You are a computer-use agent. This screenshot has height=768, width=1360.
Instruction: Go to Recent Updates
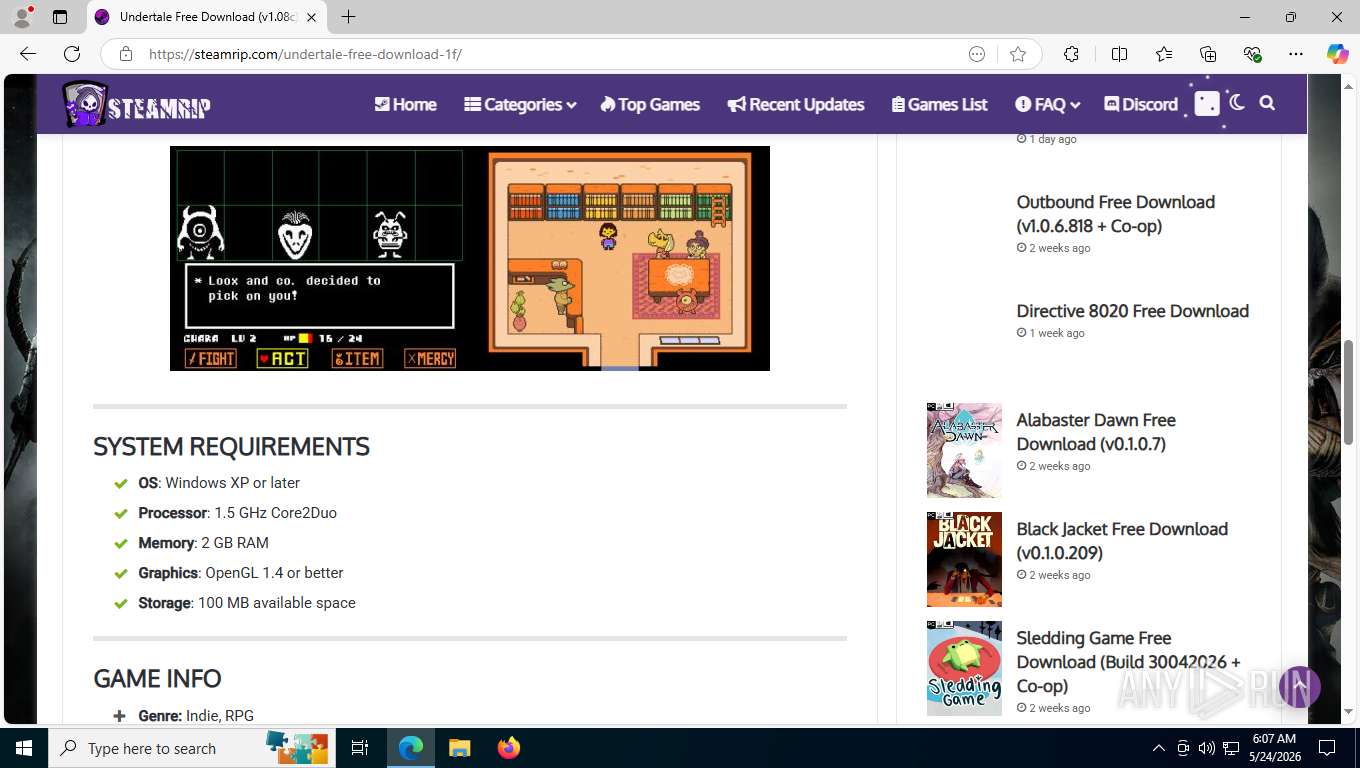coord(796,104)
